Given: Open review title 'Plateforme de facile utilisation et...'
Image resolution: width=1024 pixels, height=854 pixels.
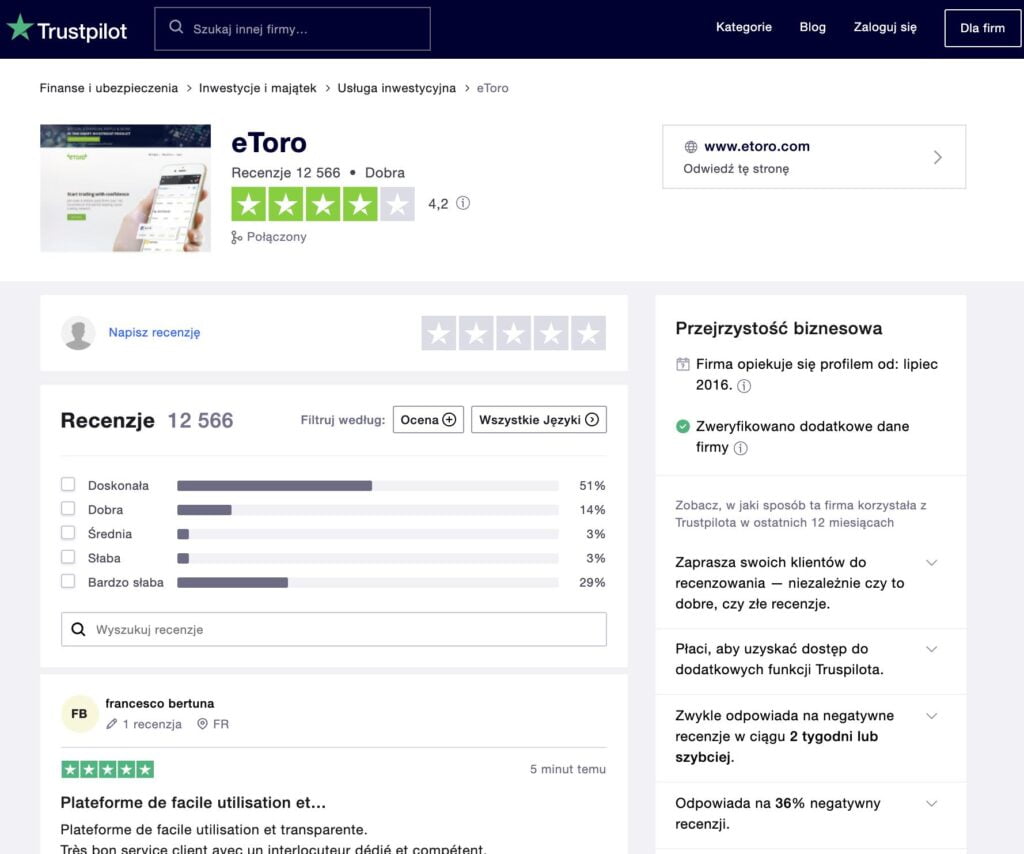Looking at the screenshot, I should tap(193, 802).
